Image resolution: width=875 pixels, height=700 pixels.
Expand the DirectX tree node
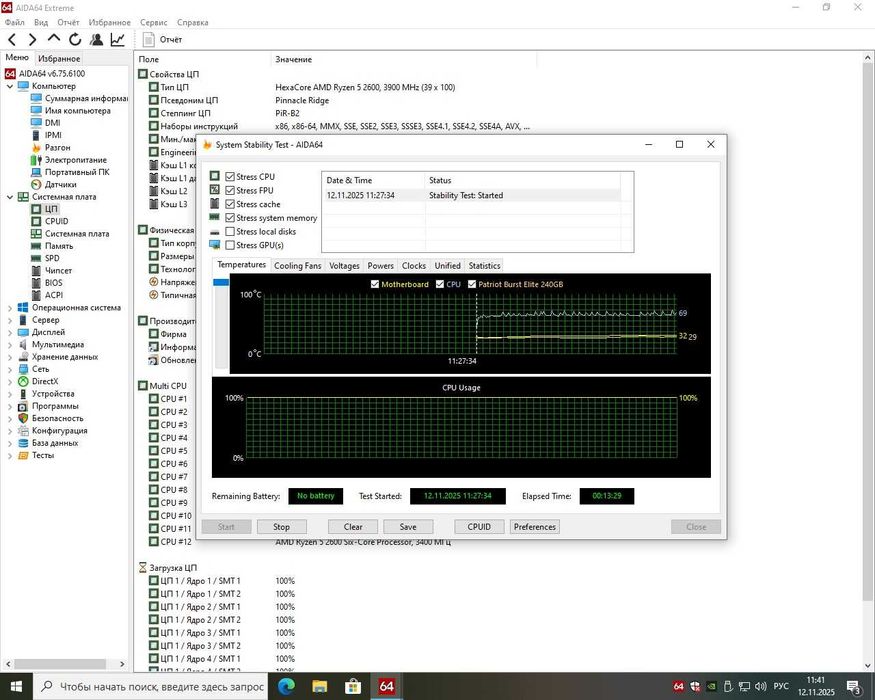click(9, 382)
